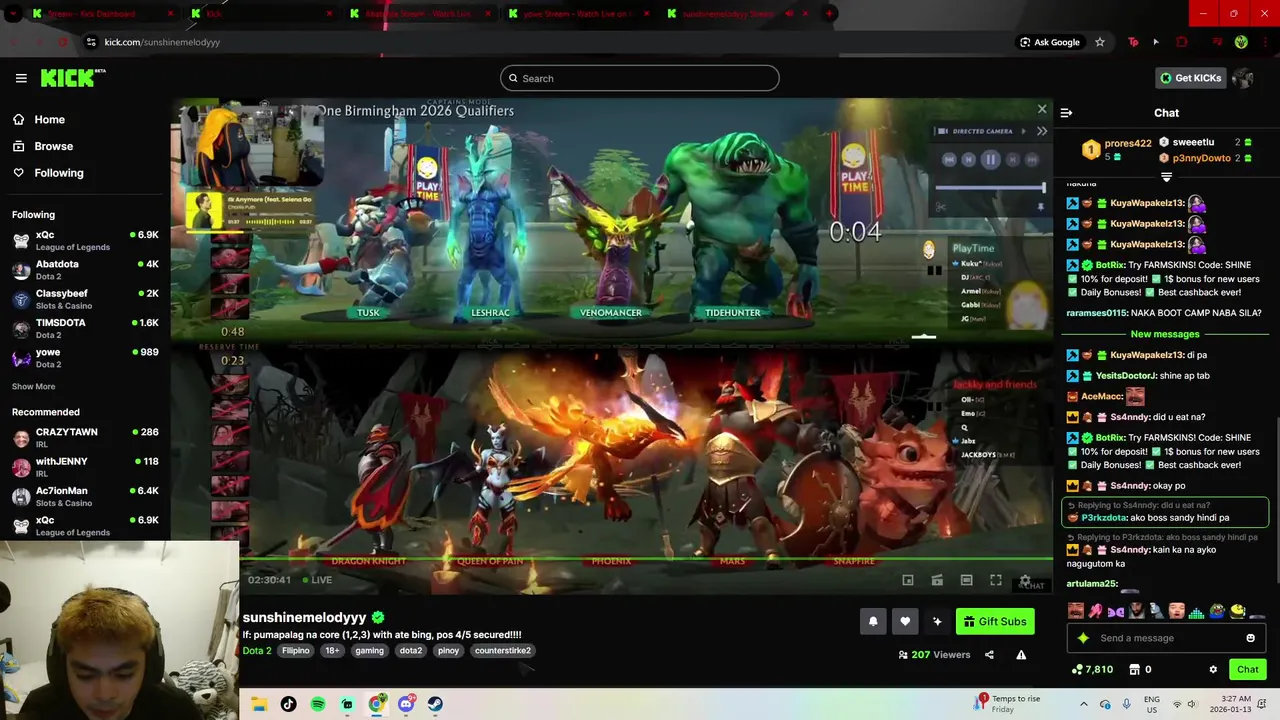
Task: Click the Gift Subs button
Action: point(995,621)
